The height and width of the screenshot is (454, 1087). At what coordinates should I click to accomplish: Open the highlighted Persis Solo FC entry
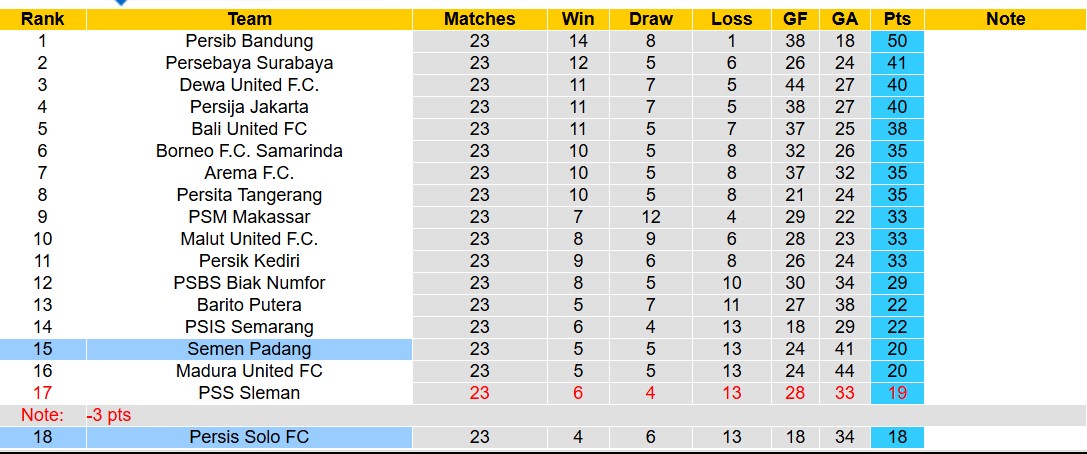[x=249, y=437]
